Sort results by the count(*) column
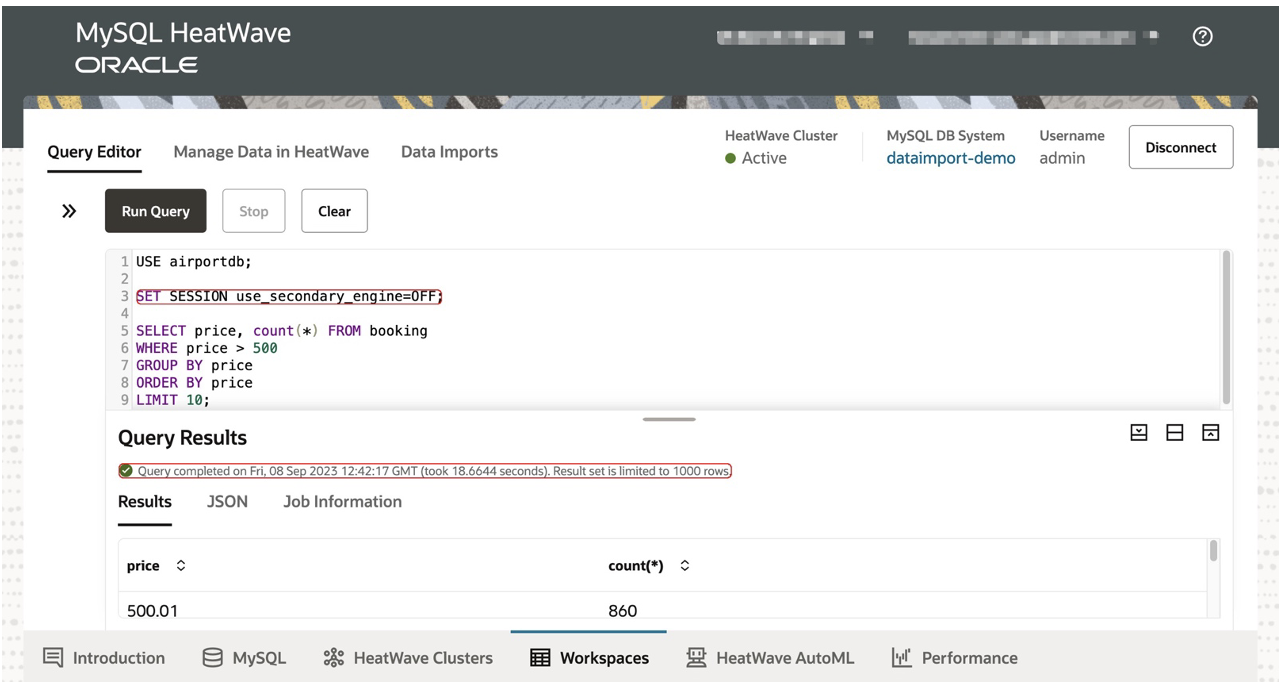 [684, 565]
